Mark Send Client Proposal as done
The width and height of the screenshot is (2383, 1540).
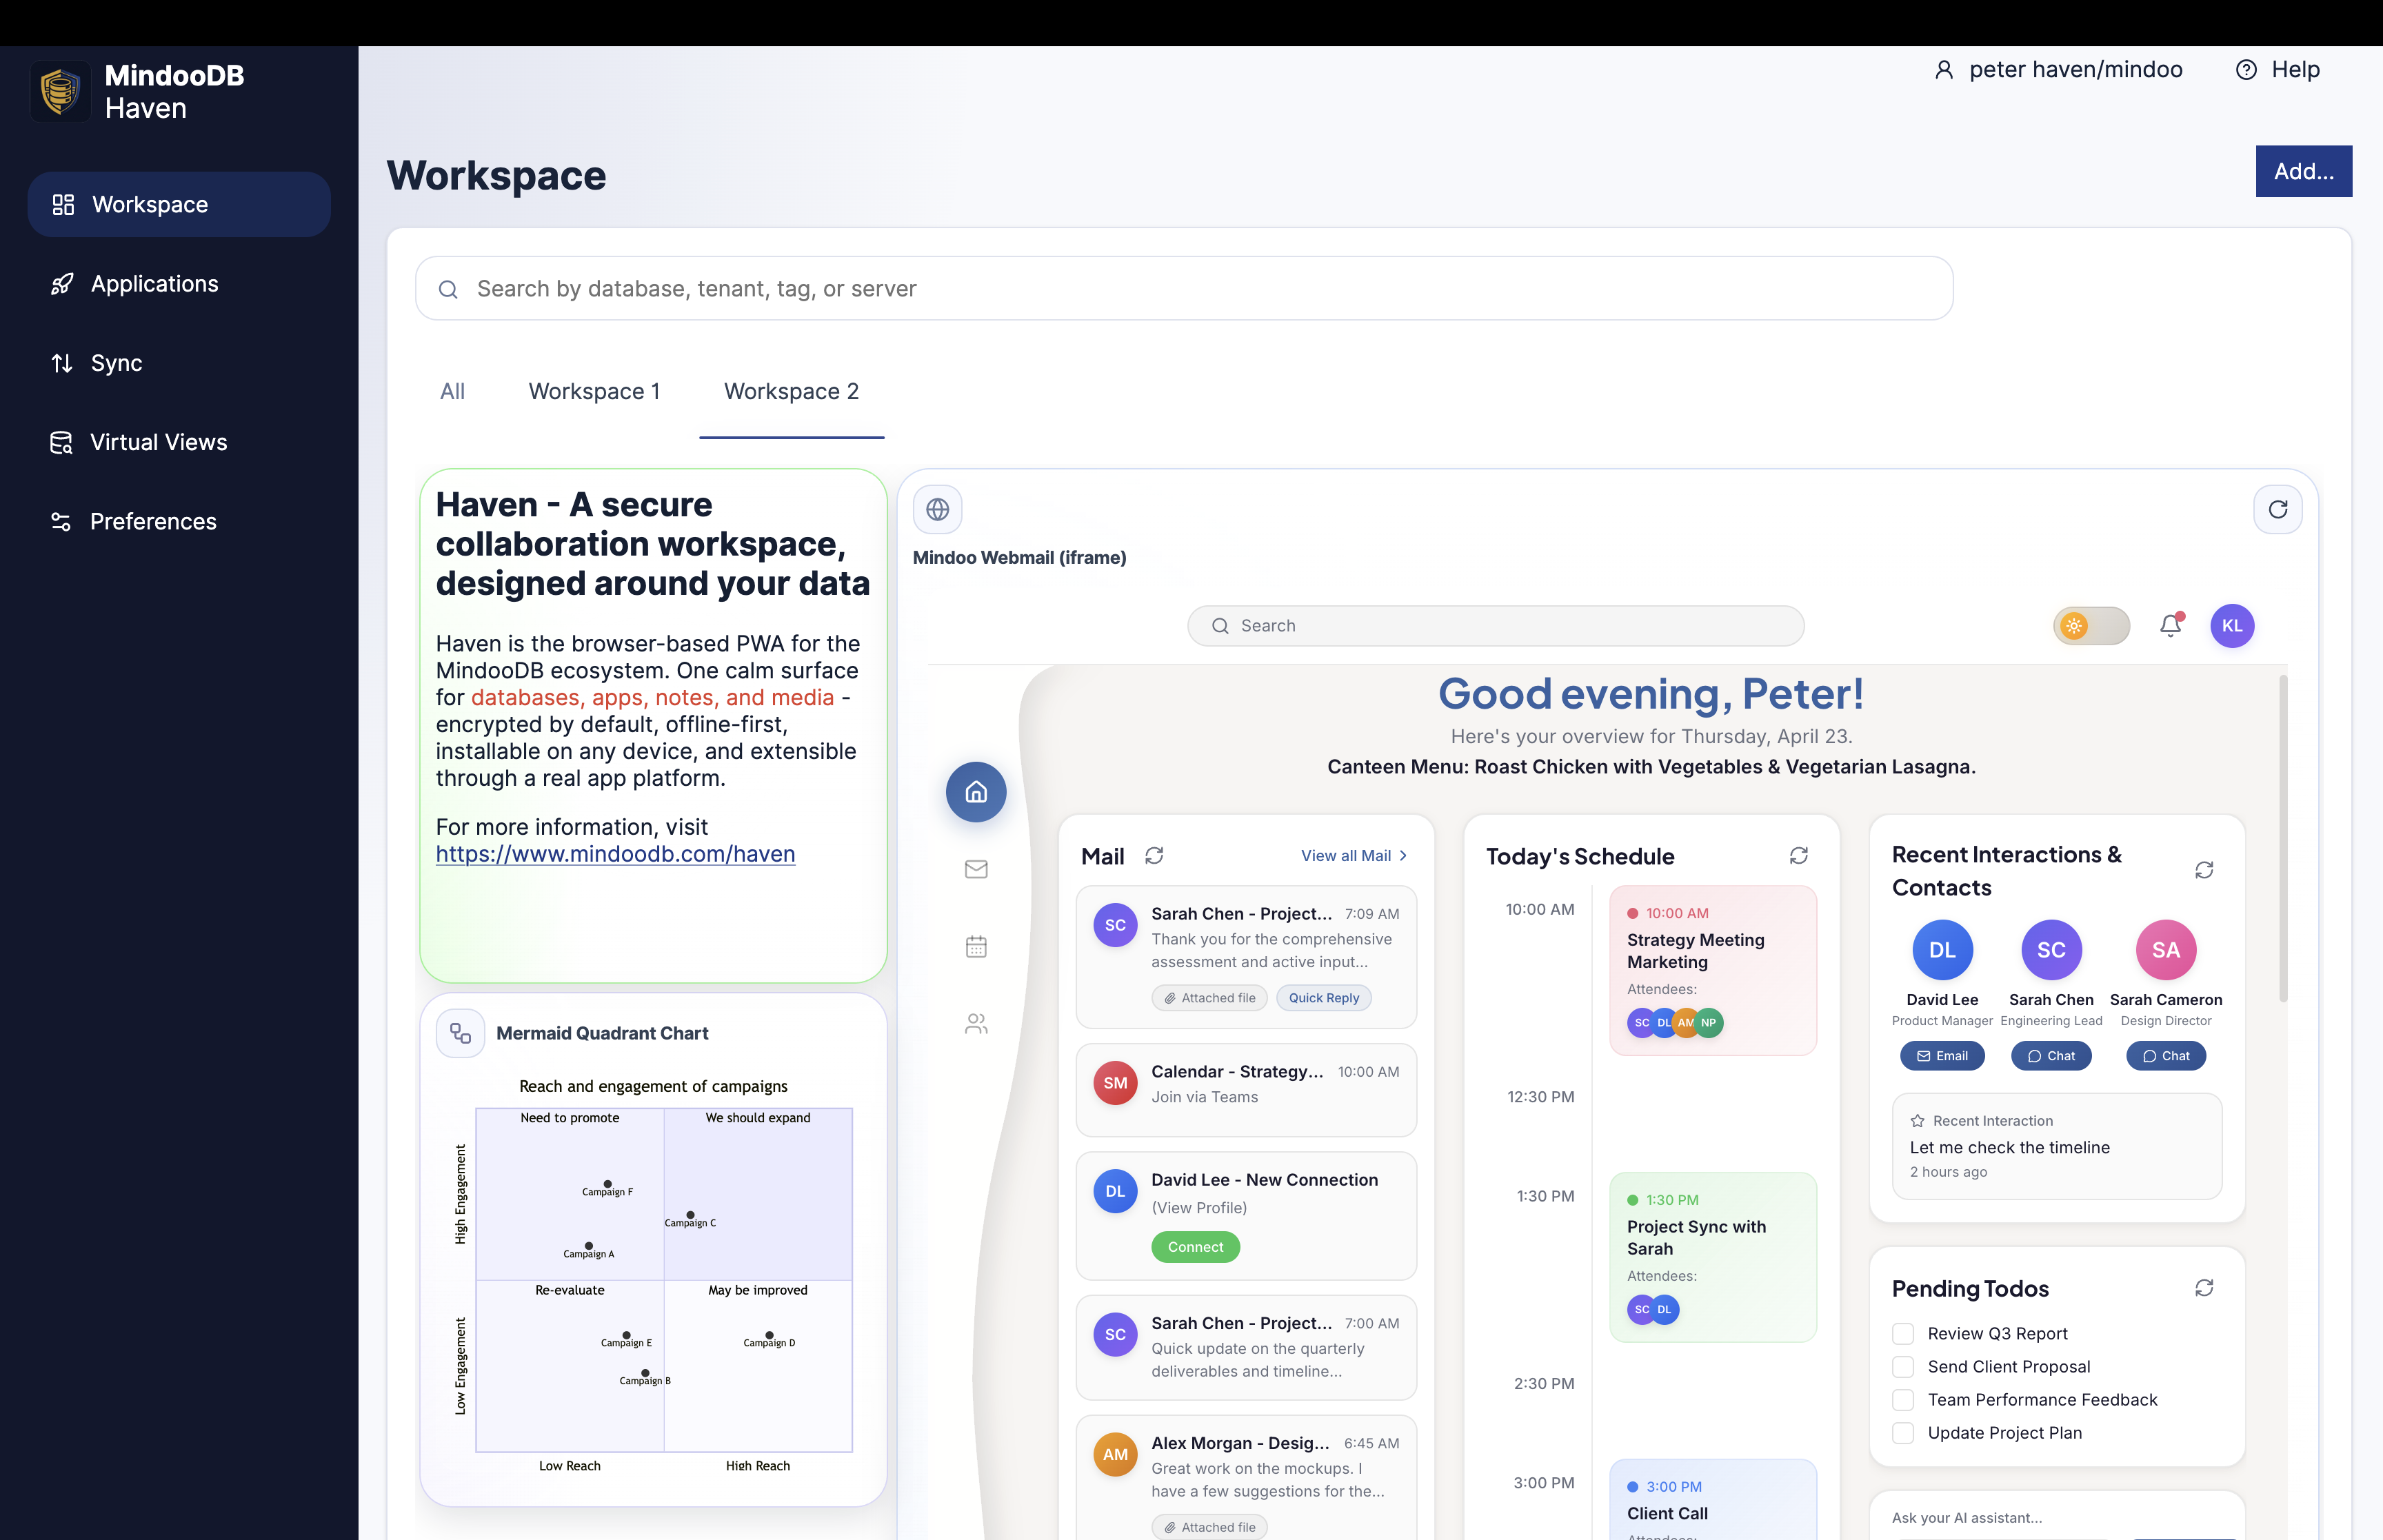tap(1902, 1366)
